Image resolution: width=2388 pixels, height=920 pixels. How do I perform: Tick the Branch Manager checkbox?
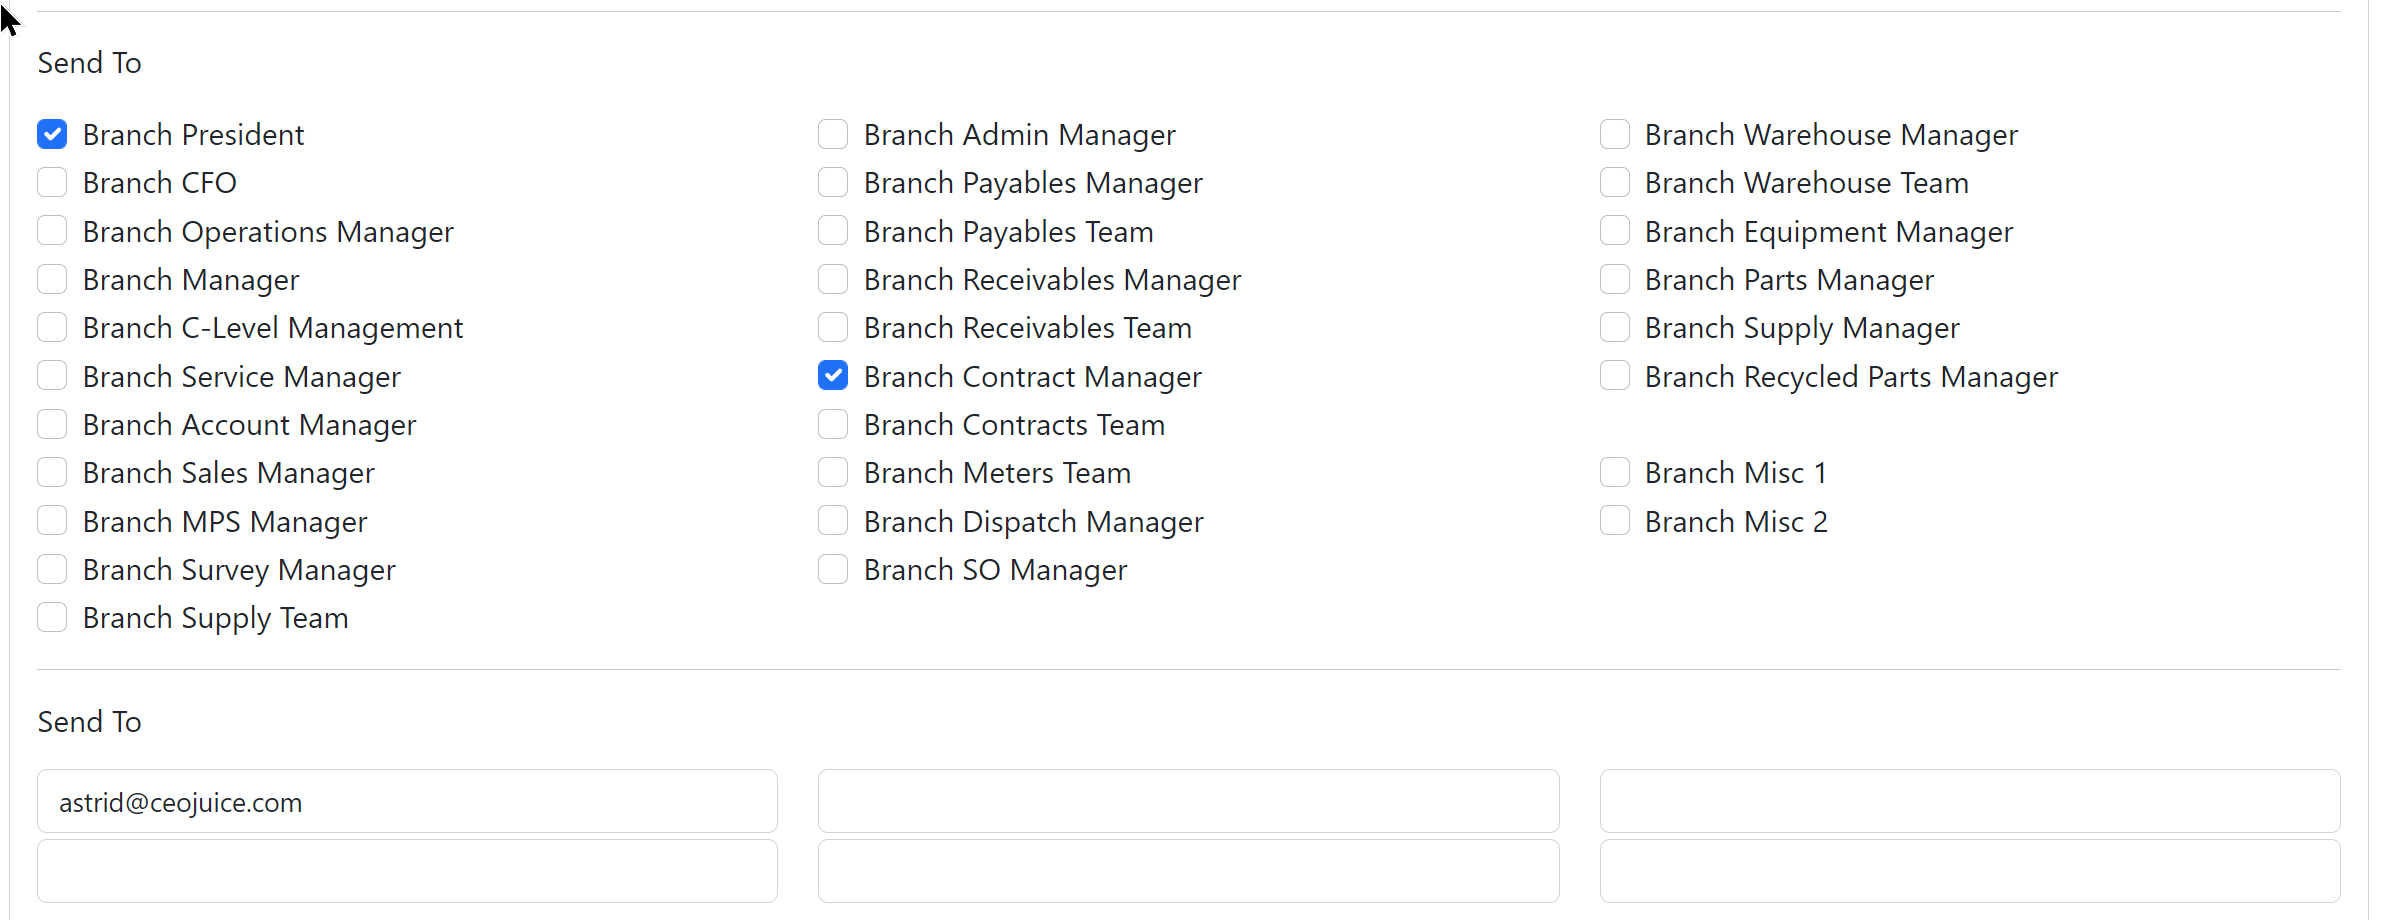point(52,279)
